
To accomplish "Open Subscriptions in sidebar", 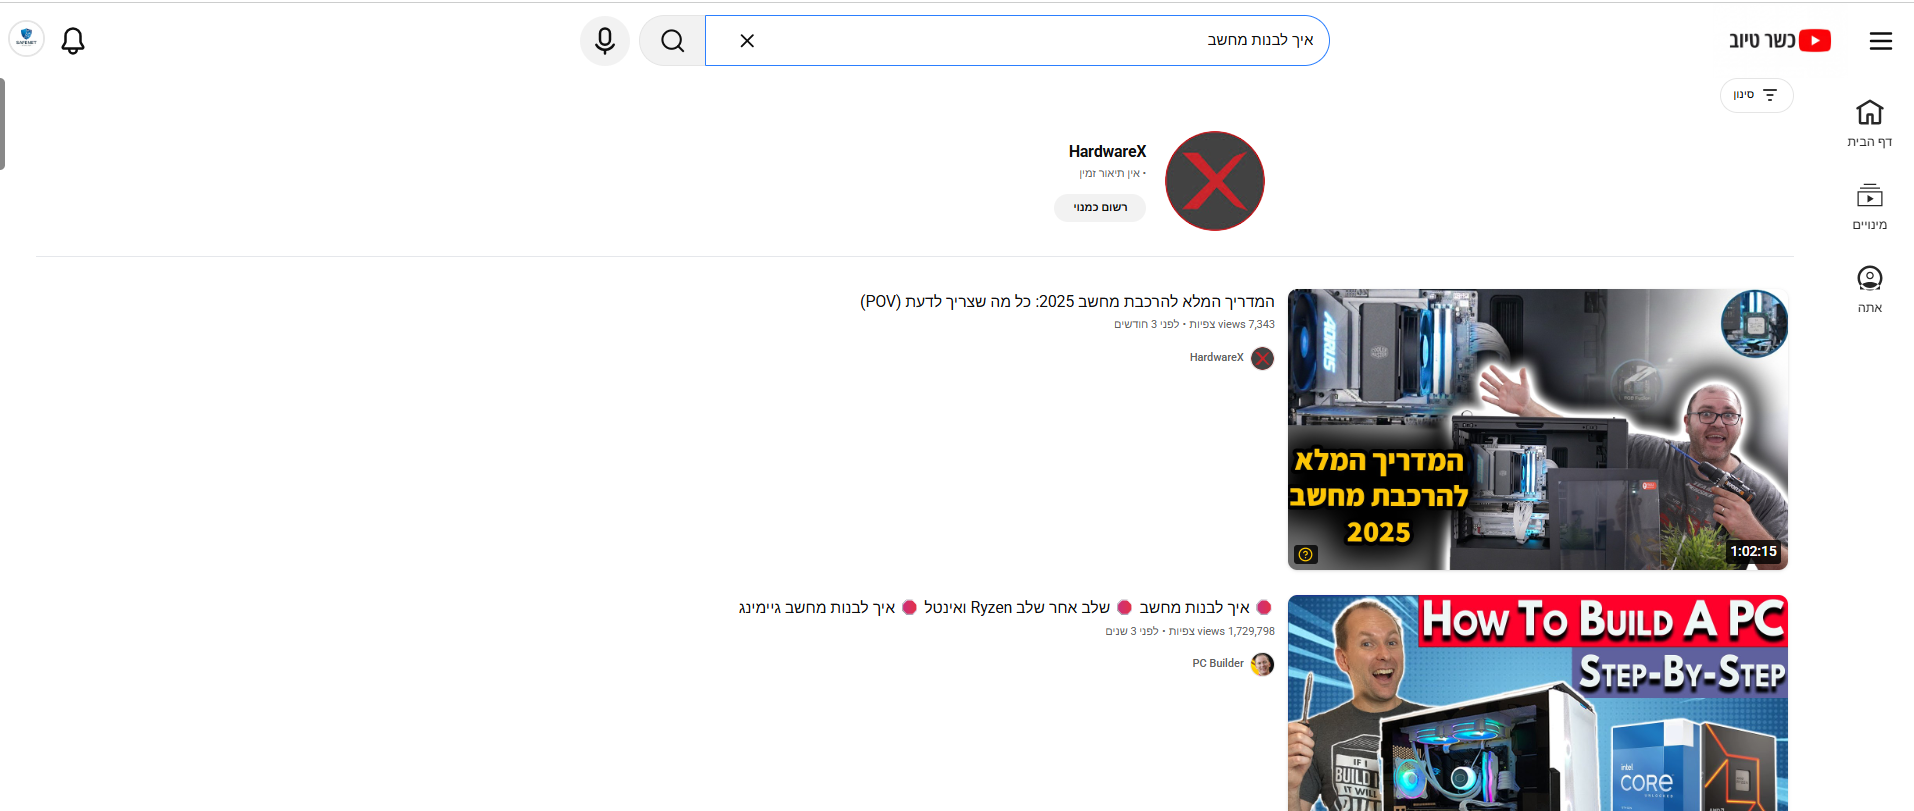I will coord(1869,206).
